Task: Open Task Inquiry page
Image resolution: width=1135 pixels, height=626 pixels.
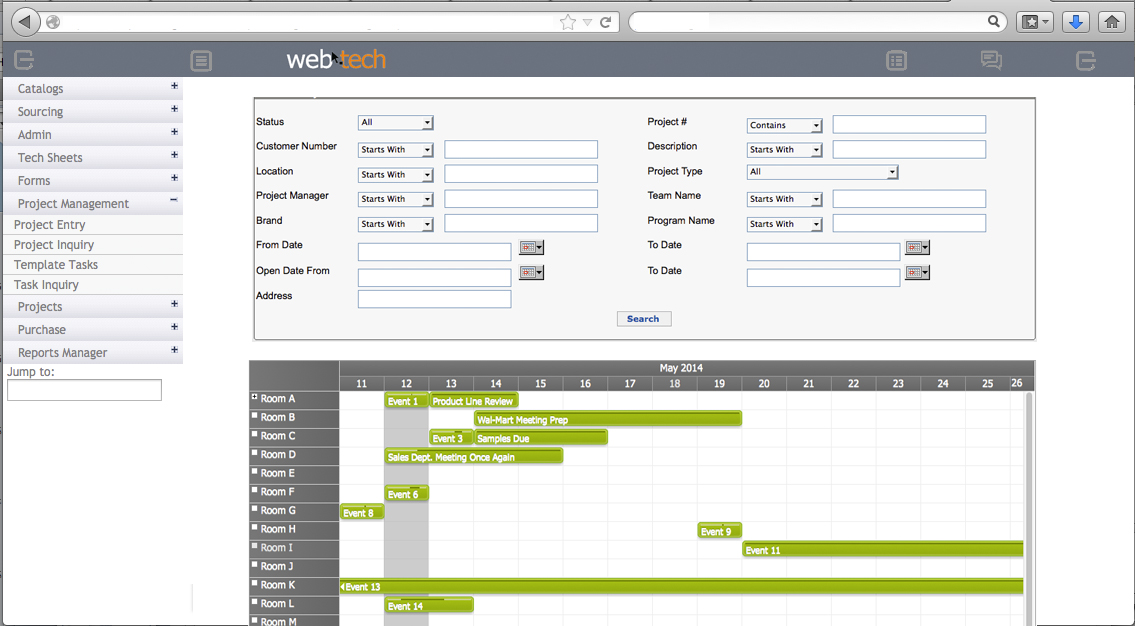Action: point(46,285)
